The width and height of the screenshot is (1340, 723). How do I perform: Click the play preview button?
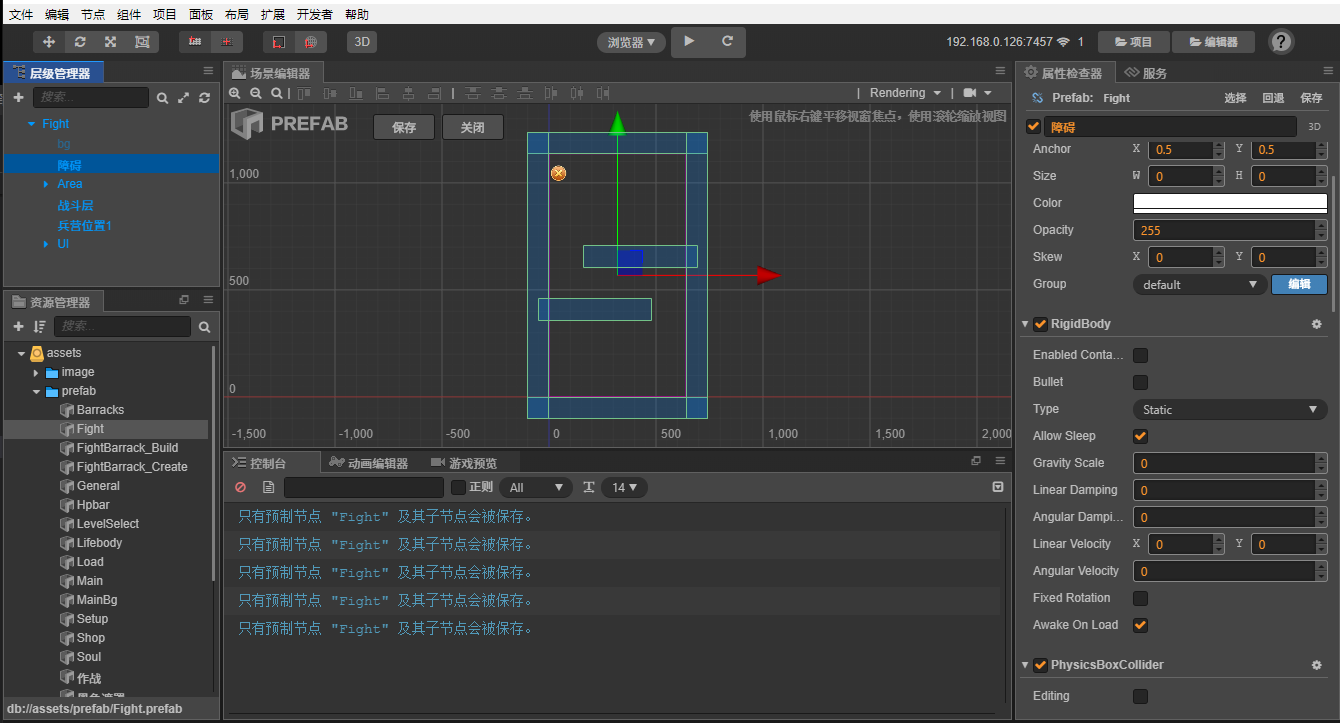pyautogui.click(x=688, y=41)
